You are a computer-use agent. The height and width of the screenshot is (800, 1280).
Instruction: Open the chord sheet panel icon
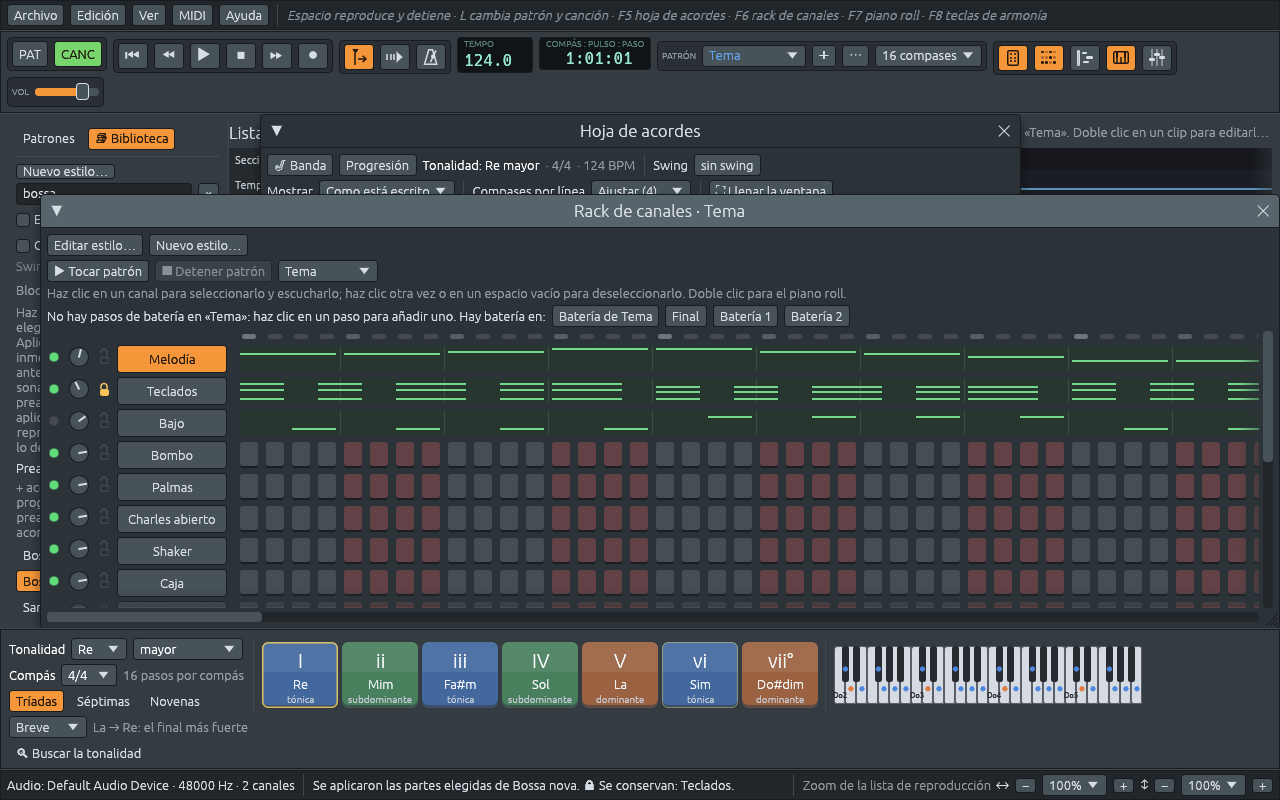tap(1012, 57)
